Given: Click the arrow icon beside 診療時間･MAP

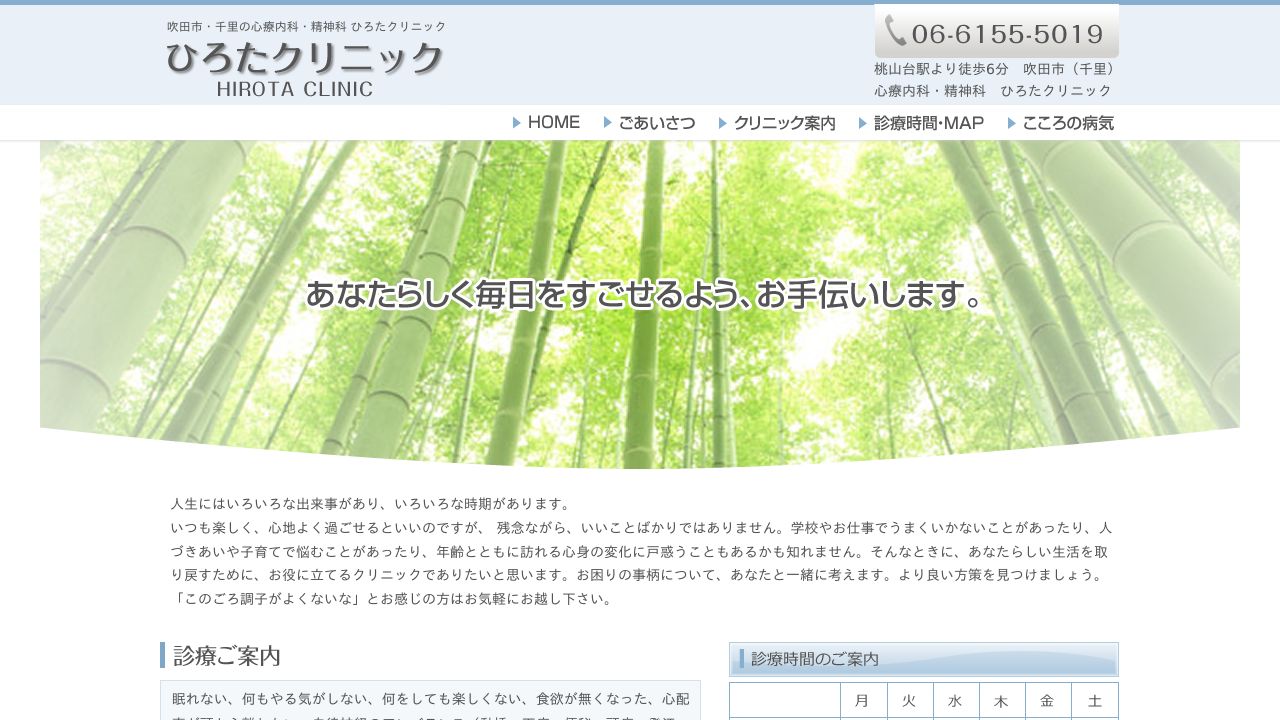Looking at the screenshot, I should click(862, 122).
